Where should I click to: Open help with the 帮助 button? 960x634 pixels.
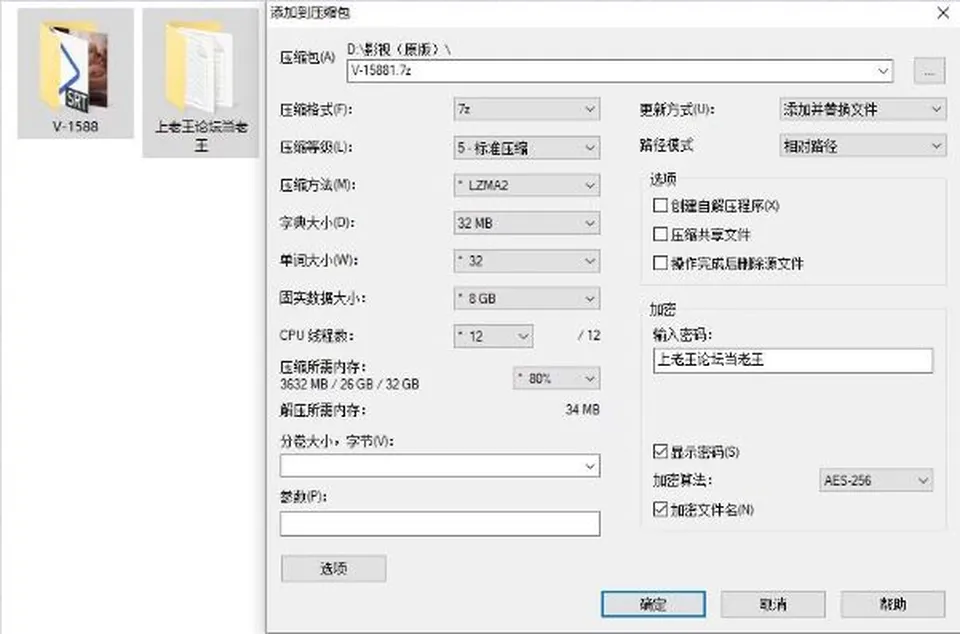click(893, 605)
